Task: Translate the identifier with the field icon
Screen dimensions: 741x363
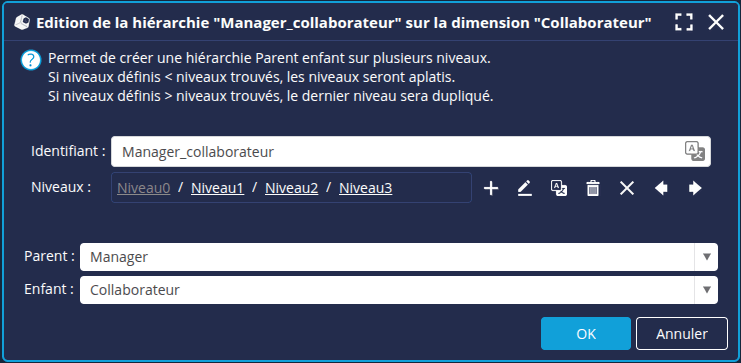Action: (x=695, y=151)
